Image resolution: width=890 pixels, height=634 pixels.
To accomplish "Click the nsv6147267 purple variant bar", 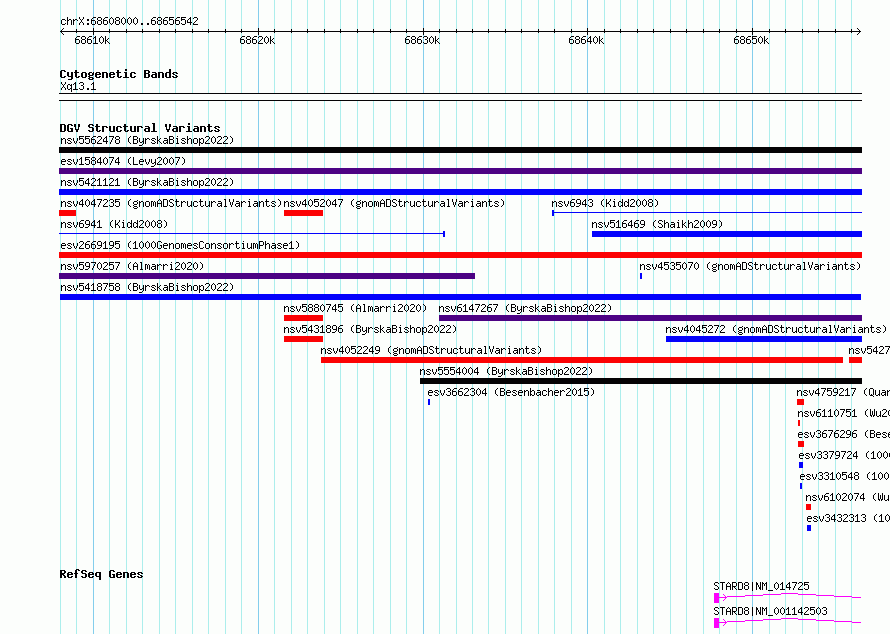I will pyautogui.click(x=650, y=318).
